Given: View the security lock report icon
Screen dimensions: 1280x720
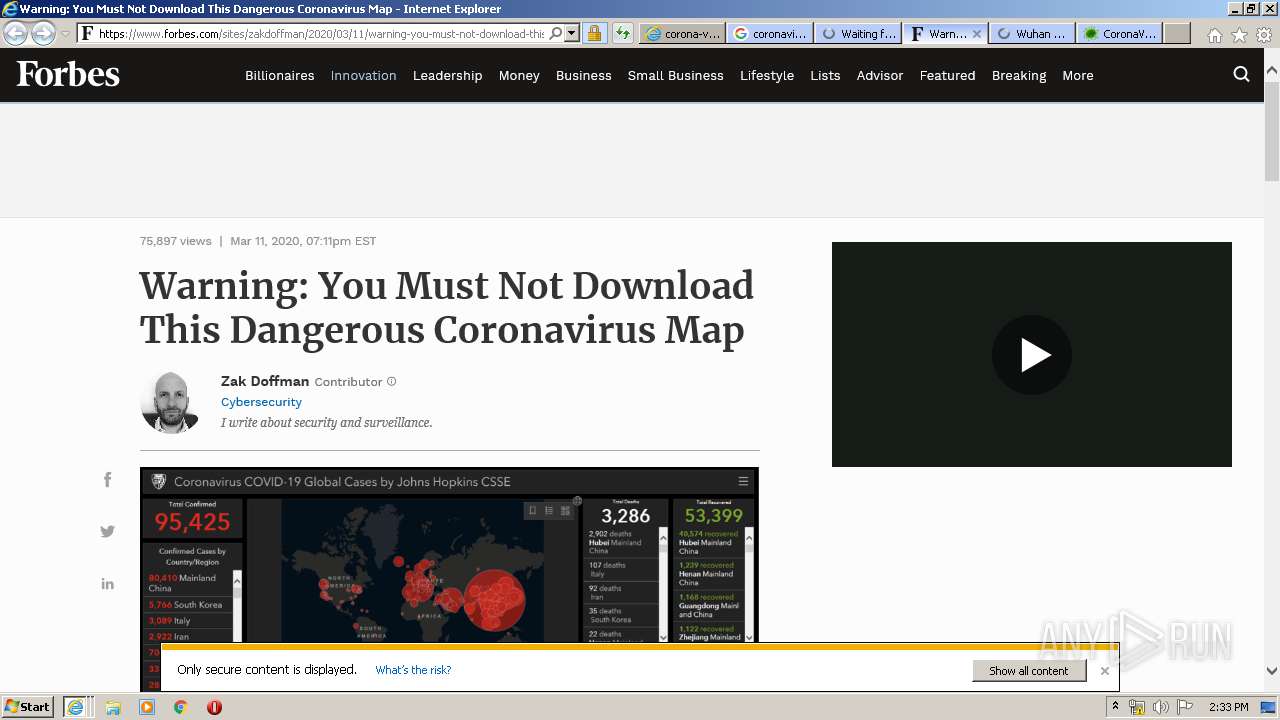Looking at the screenshot, I should coord(594,33).
